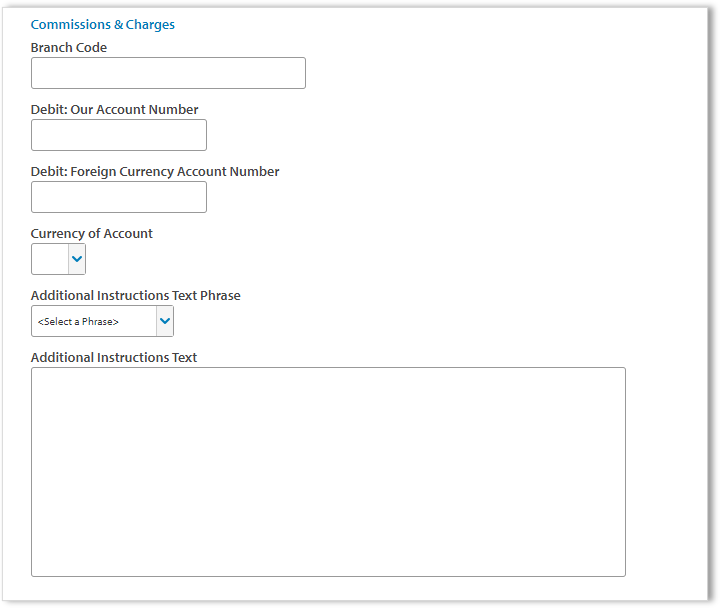Click the Foreign Currency Account Number input
The image size is (720, 608).
[x=118, y=197]
